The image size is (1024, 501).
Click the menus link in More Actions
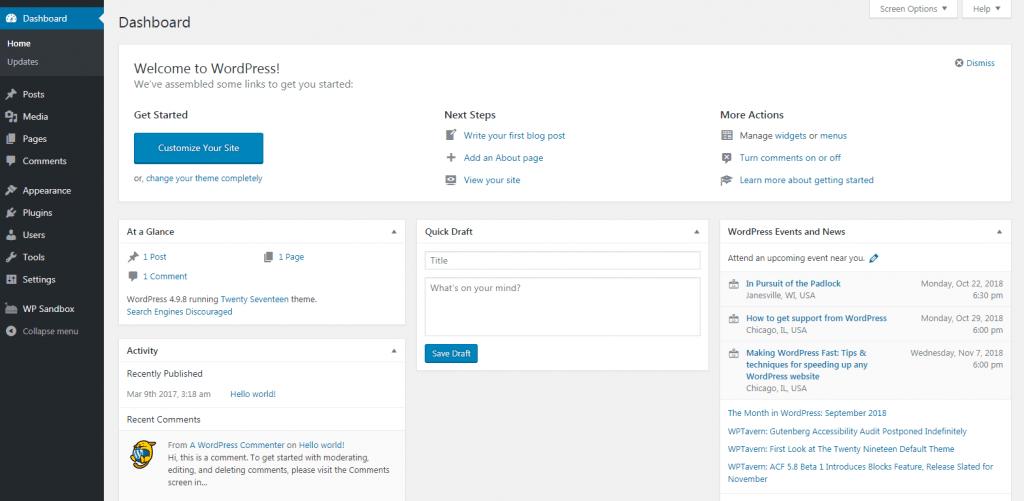(x=833, y=136)
